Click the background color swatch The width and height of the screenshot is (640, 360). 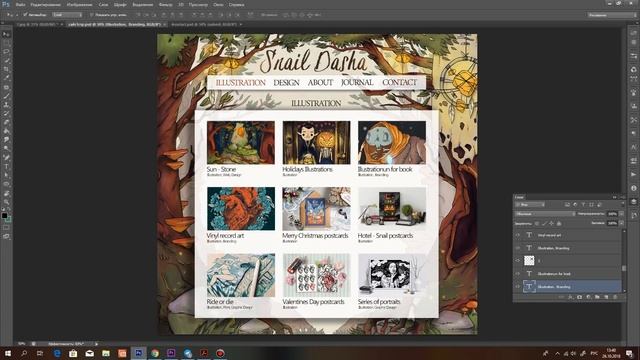click(x=8, y=219)
